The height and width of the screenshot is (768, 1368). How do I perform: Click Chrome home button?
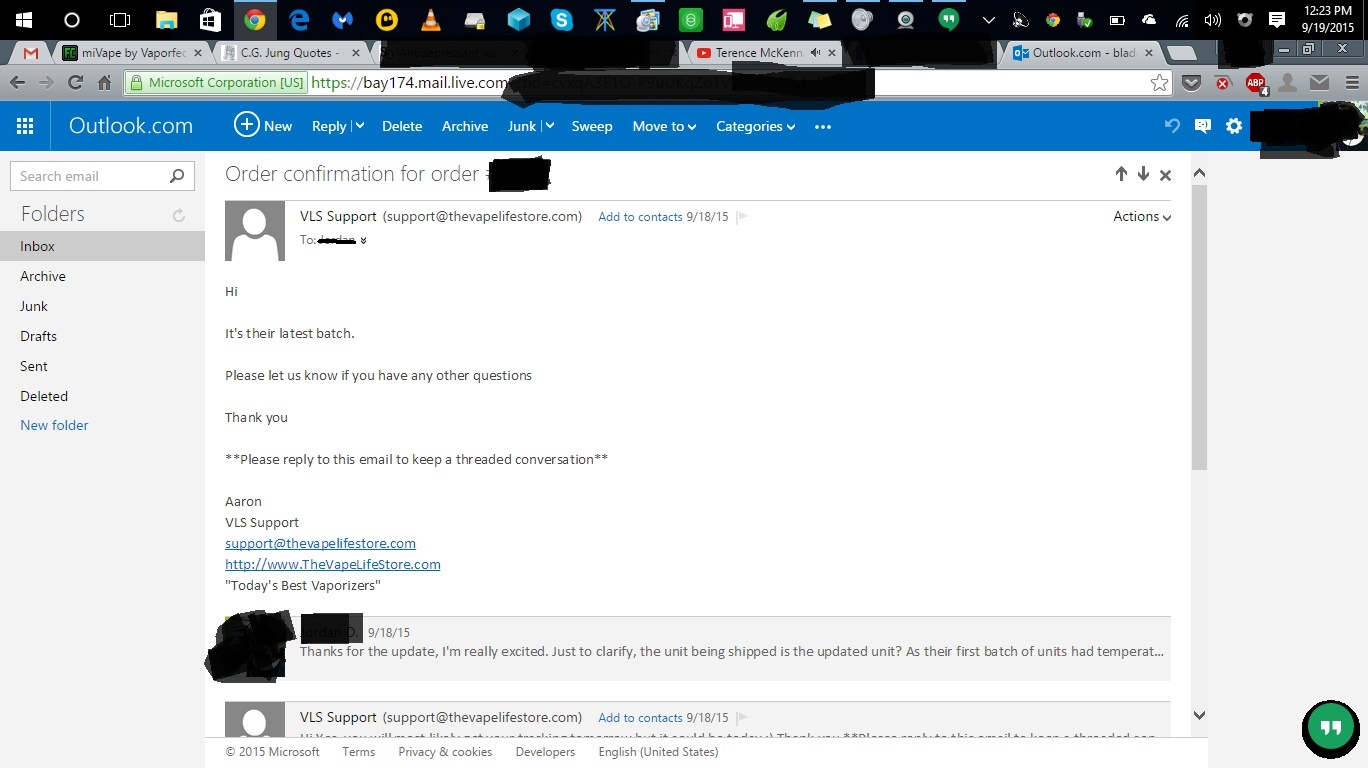click(104, 83)
